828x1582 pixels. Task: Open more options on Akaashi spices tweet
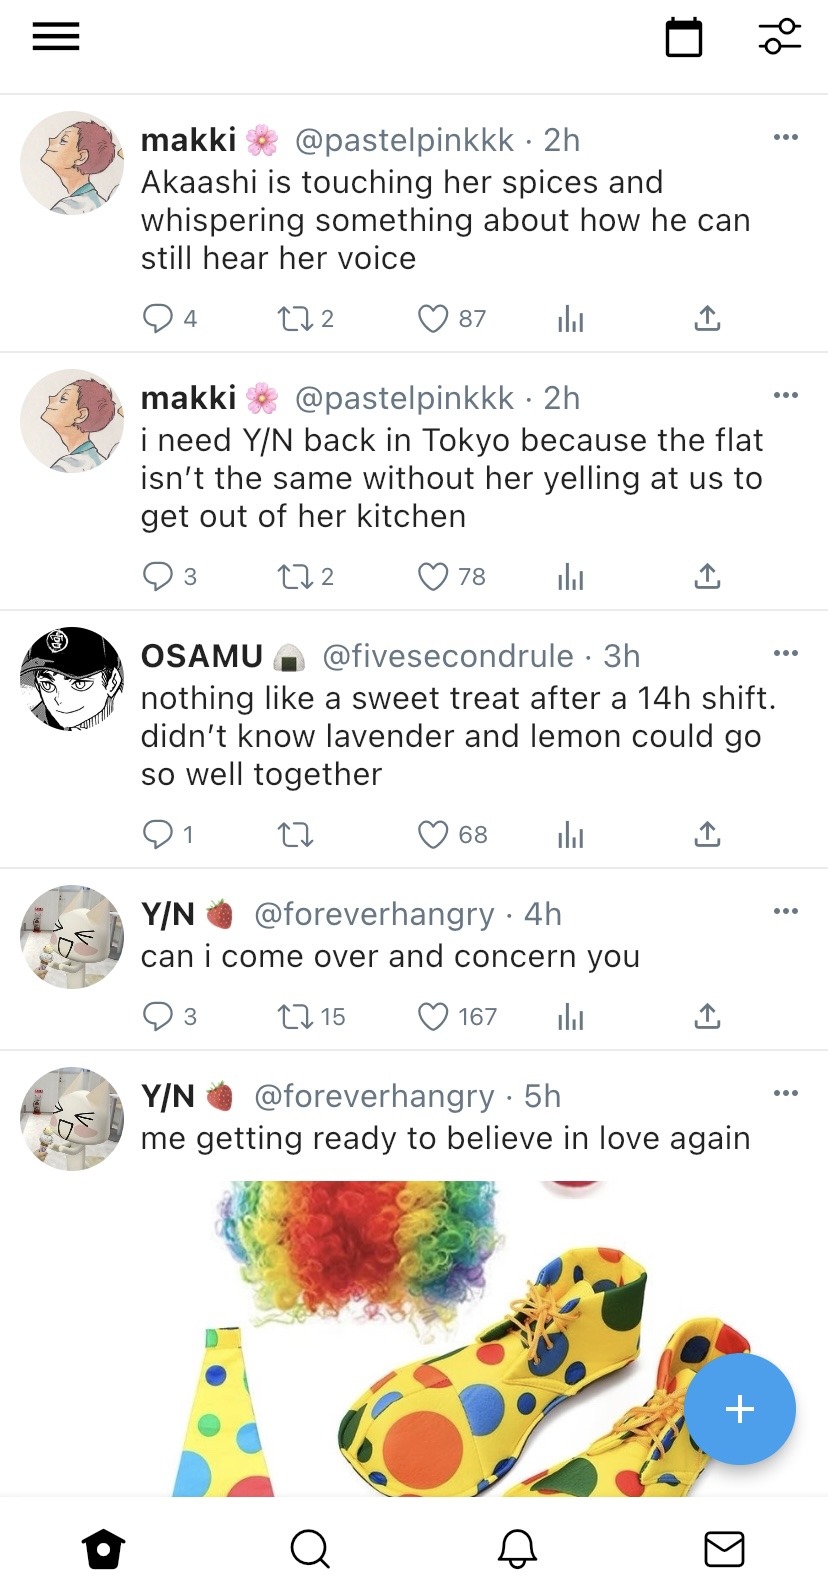point(786,137)
